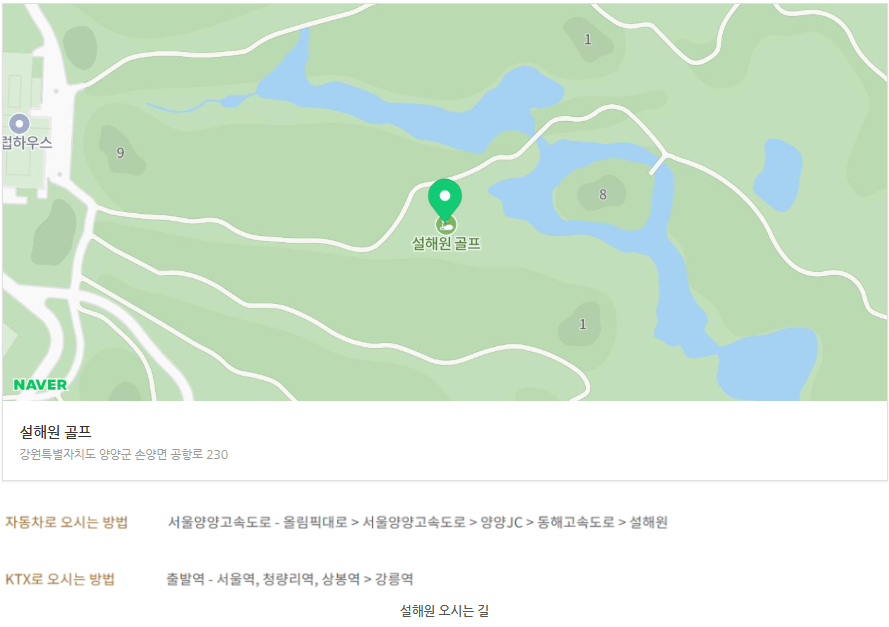Click the address 강원특별자치도 양양군 손양면 공항로 230
889x627 pixels.
click(x=124, y=454)
